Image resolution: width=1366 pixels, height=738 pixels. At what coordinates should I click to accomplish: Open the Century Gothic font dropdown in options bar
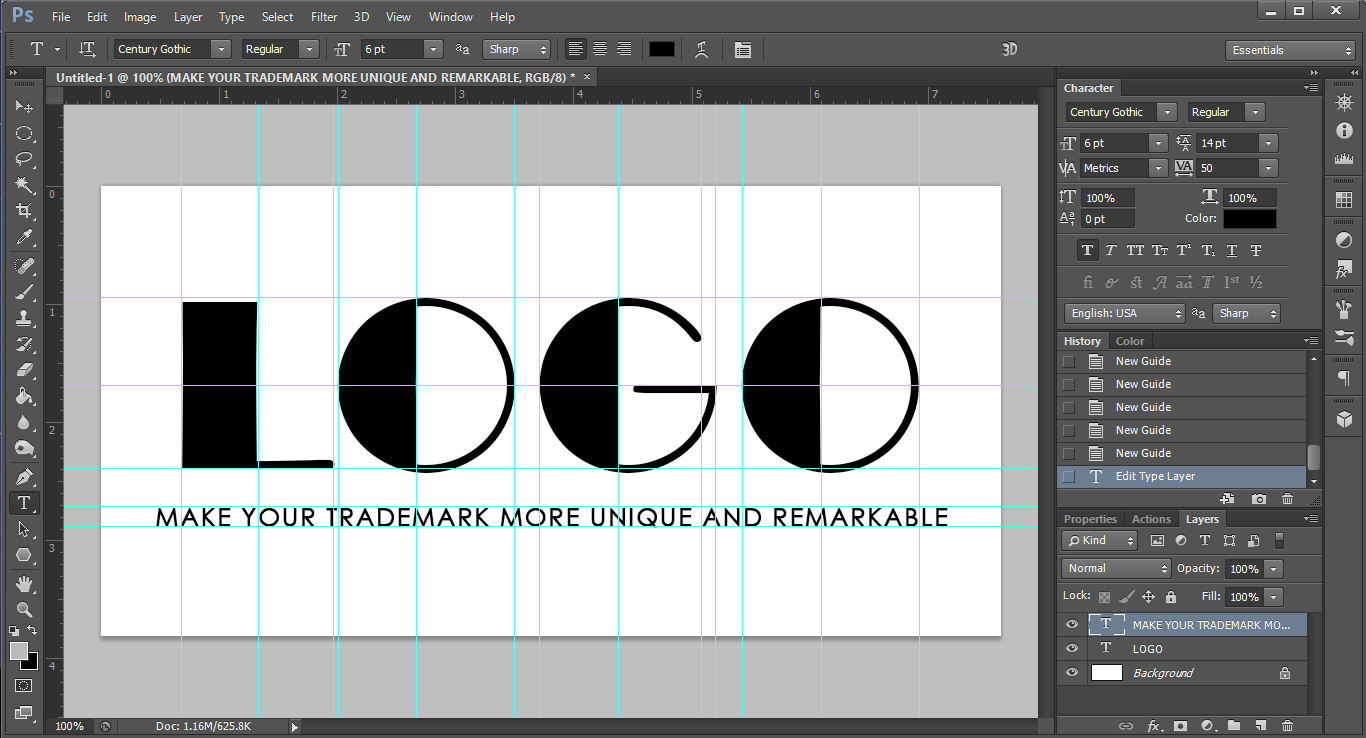pyautogui.click(x=221, y=49)
